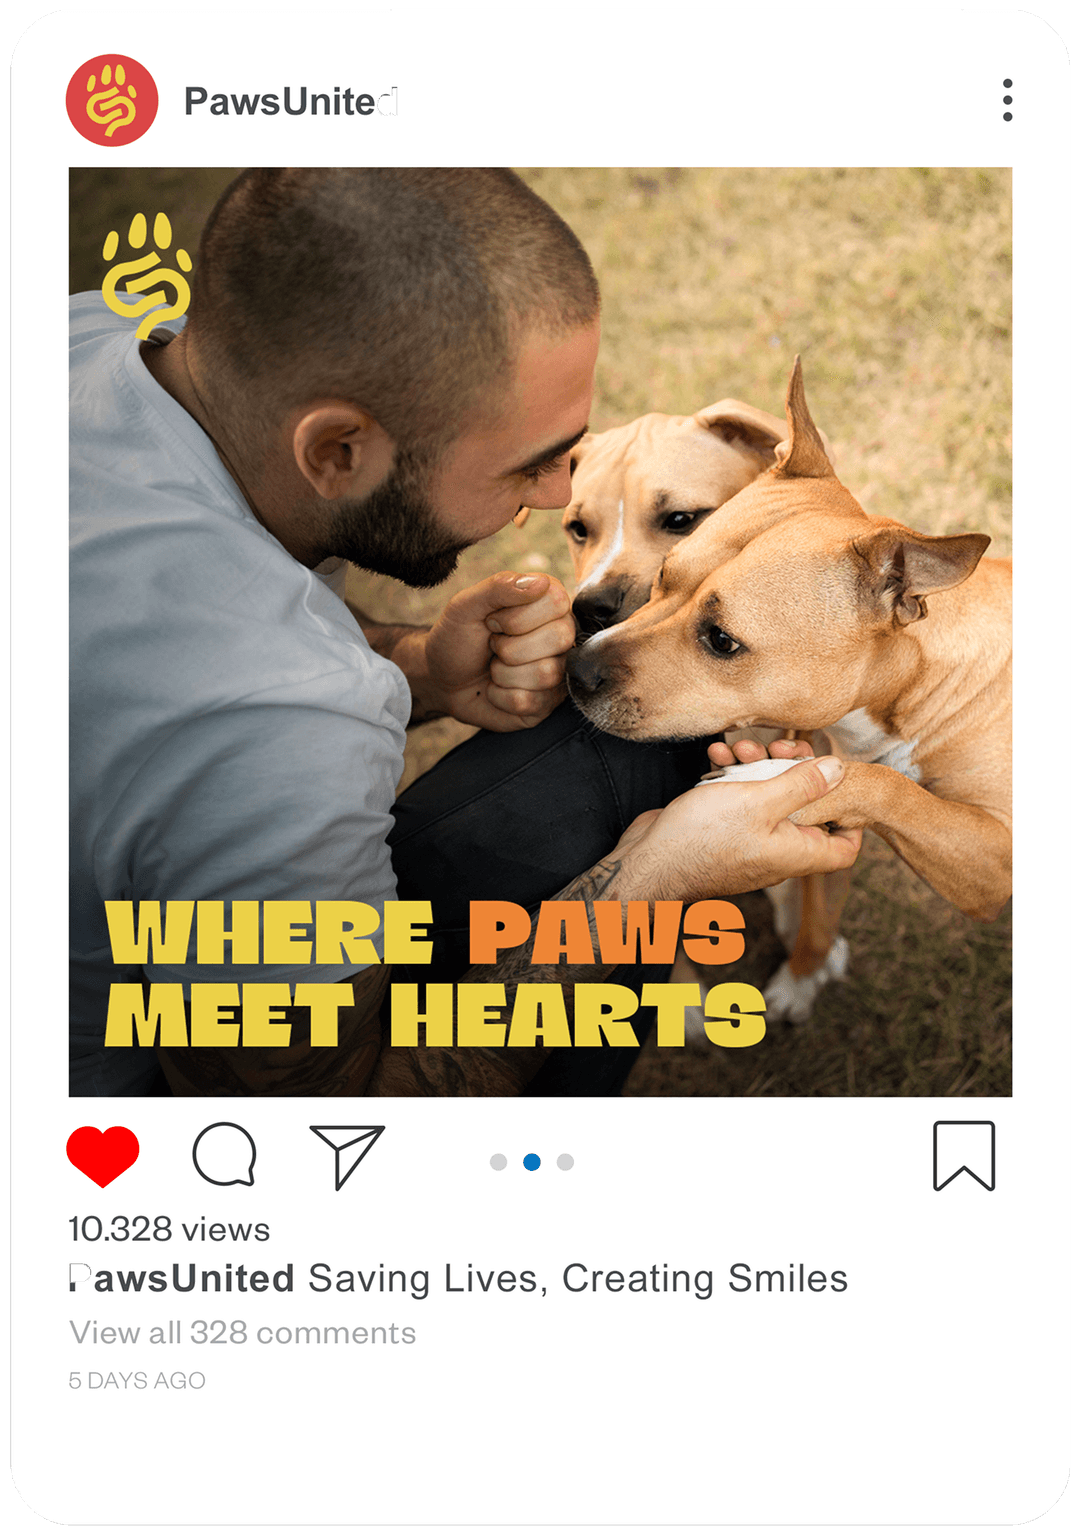Click the yellow paw logo on photo
The image size is (1080, 1534).
(x=147, y=276)
